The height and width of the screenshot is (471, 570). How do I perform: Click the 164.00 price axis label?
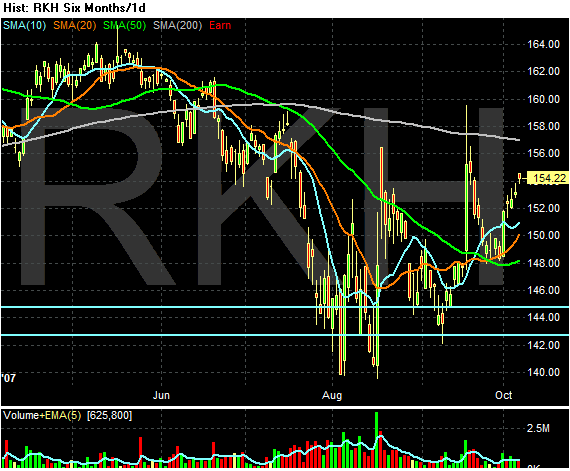click(544, 44)
